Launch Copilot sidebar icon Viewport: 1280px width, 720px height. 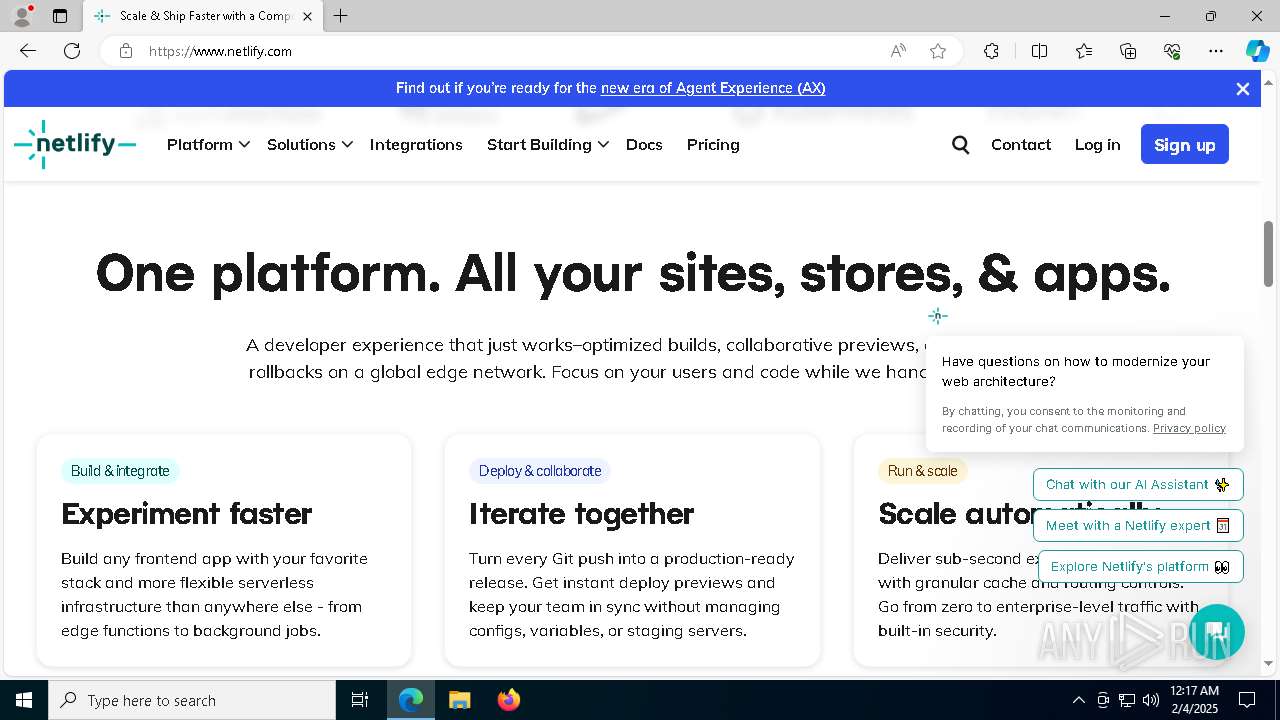pyautogui.click(x=1257, y=51)
